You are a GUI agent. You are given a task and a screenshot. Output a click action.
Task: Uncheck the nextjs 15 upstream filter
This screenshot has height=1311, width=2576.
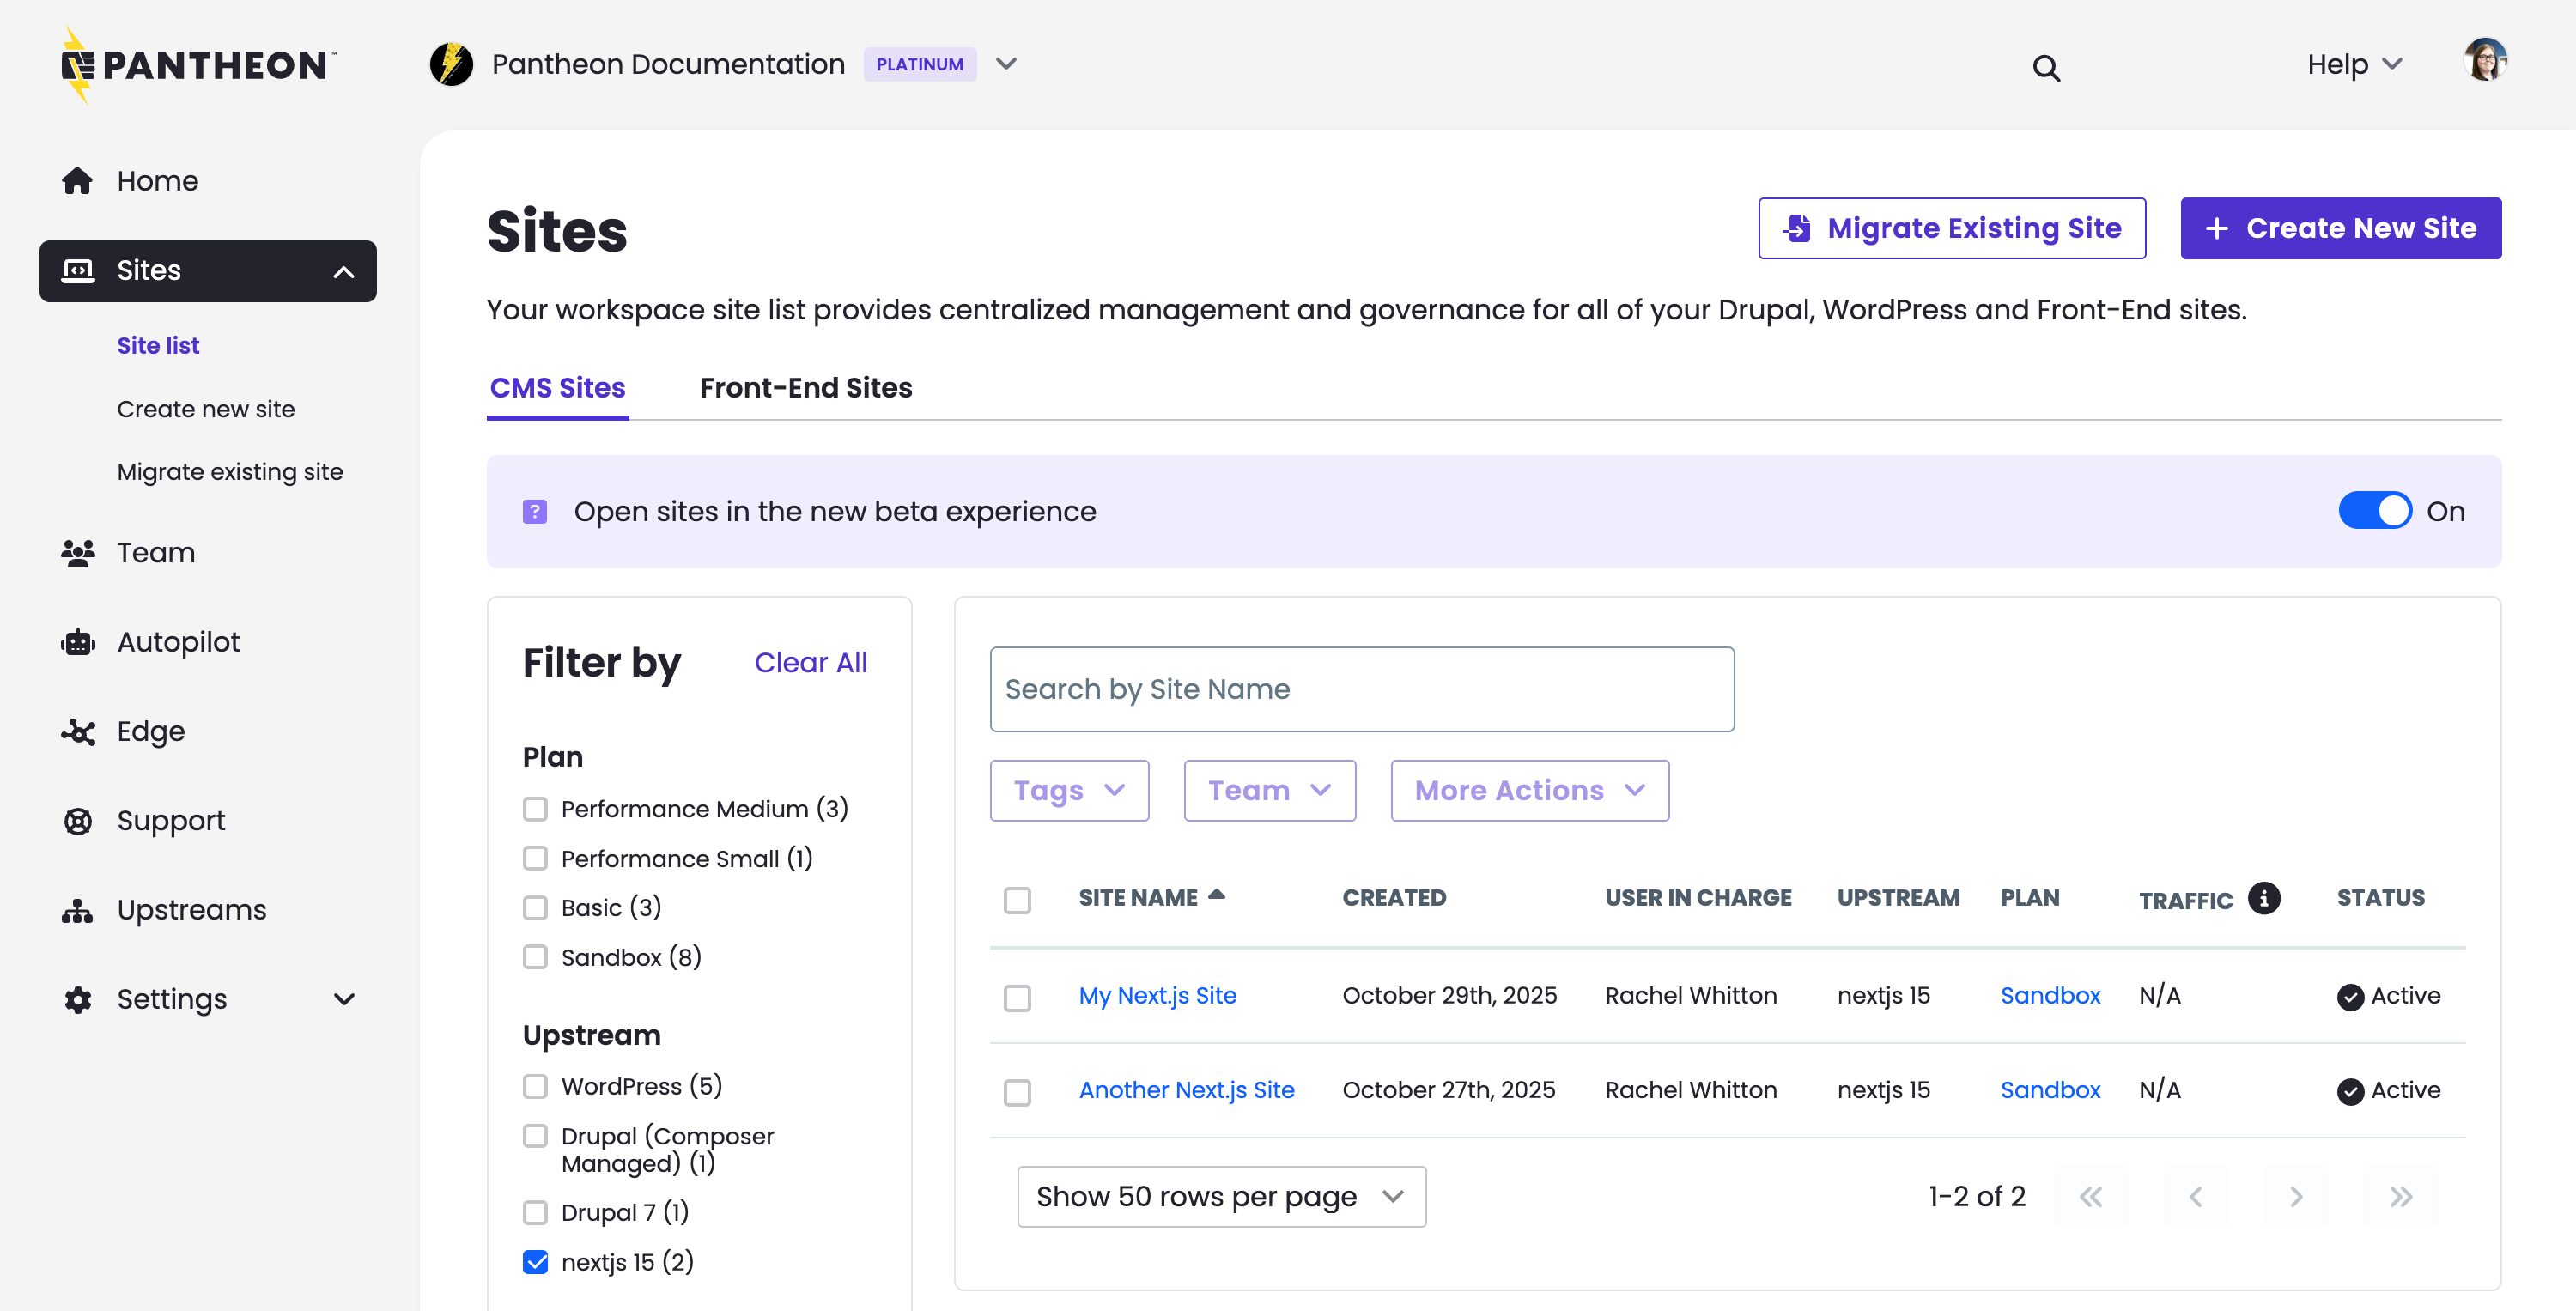pyautogui.click(x=536, y=1262)
